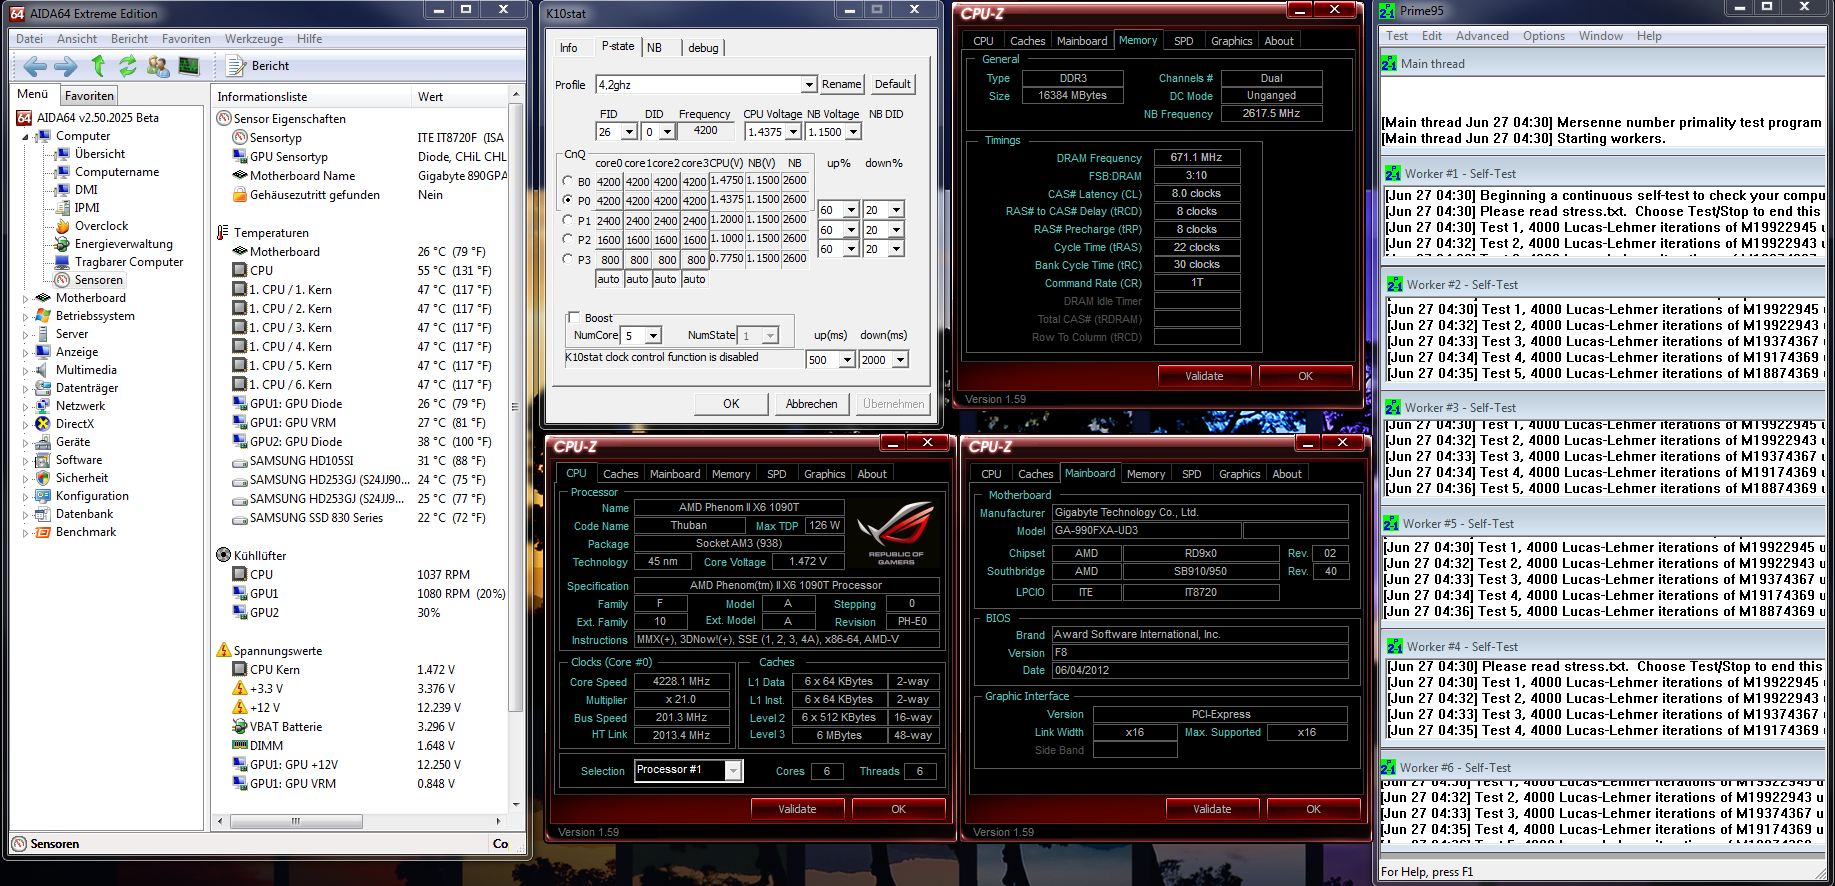
Task: Click Worker #5 Self-Test window icon
Action: [x=1391, y=523]
